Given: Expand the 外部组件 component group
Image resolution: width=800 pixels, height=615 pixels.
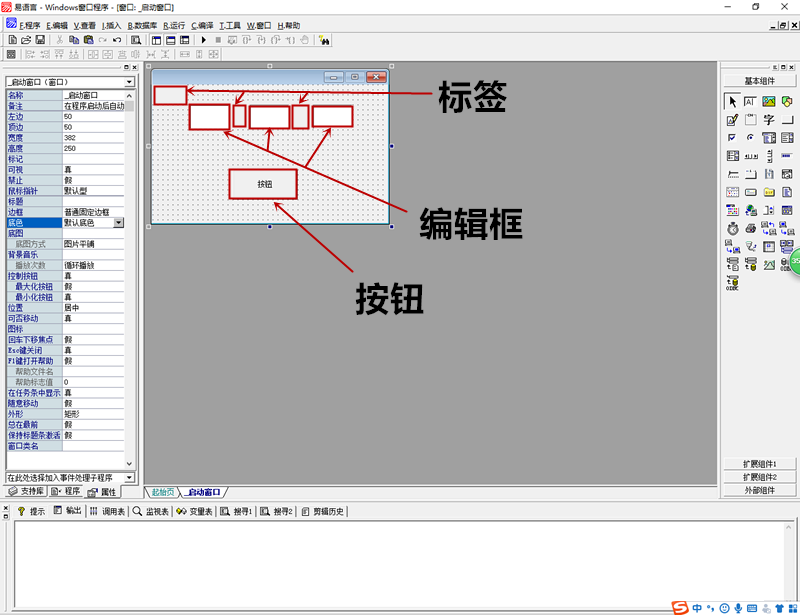Looking at the screenshot, I should click(759, 490).
